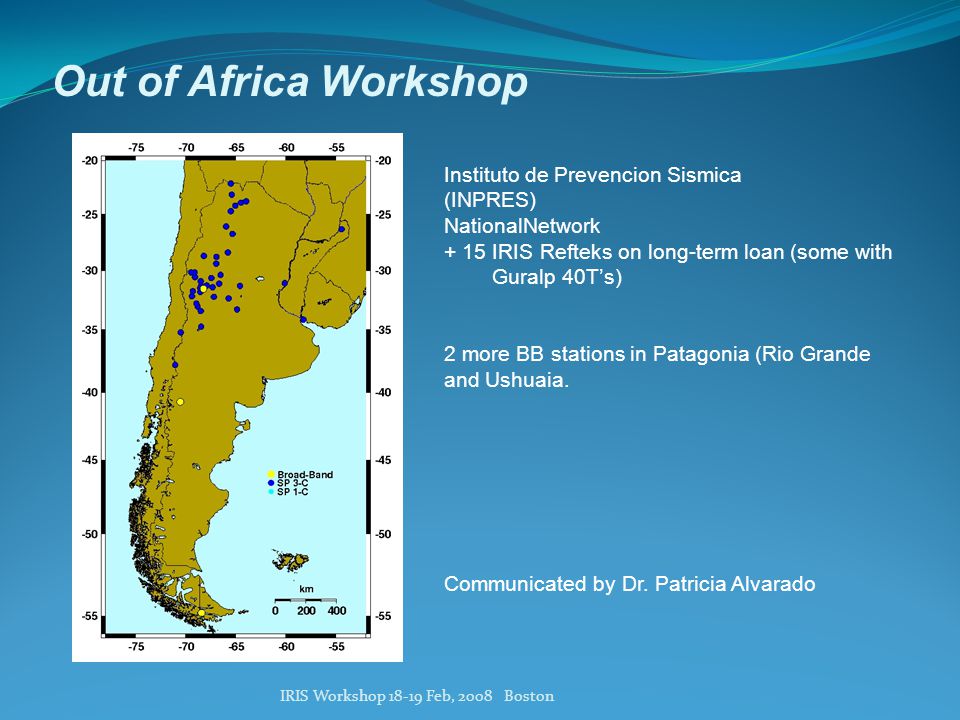Click "Communicated by Dr. Patricia Alvarado"
This screenshot has width=960, height=720.
pyautogui.click(x=629, y=583)
